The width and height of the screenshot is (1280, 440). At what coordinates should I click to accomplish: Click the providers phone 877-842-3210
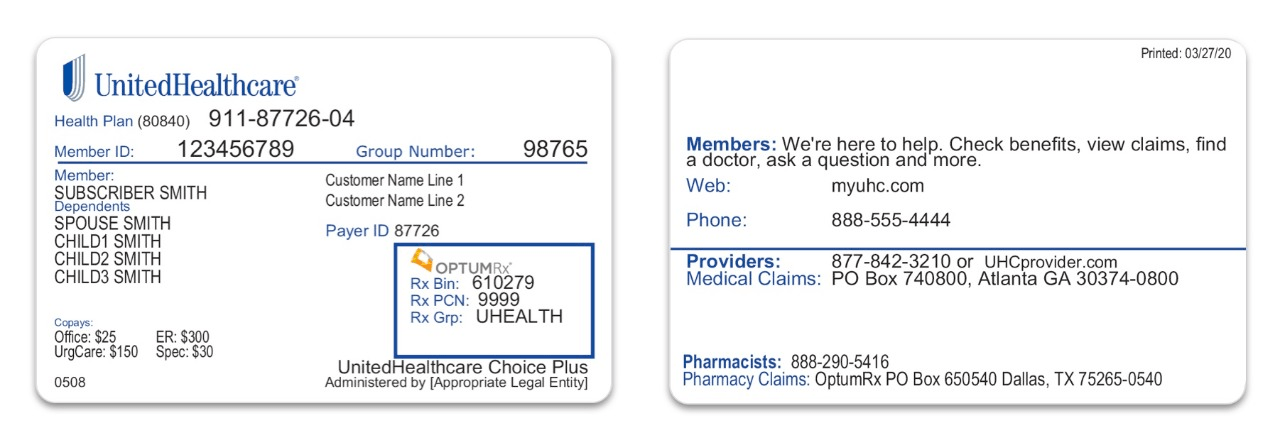pos(891,262)
